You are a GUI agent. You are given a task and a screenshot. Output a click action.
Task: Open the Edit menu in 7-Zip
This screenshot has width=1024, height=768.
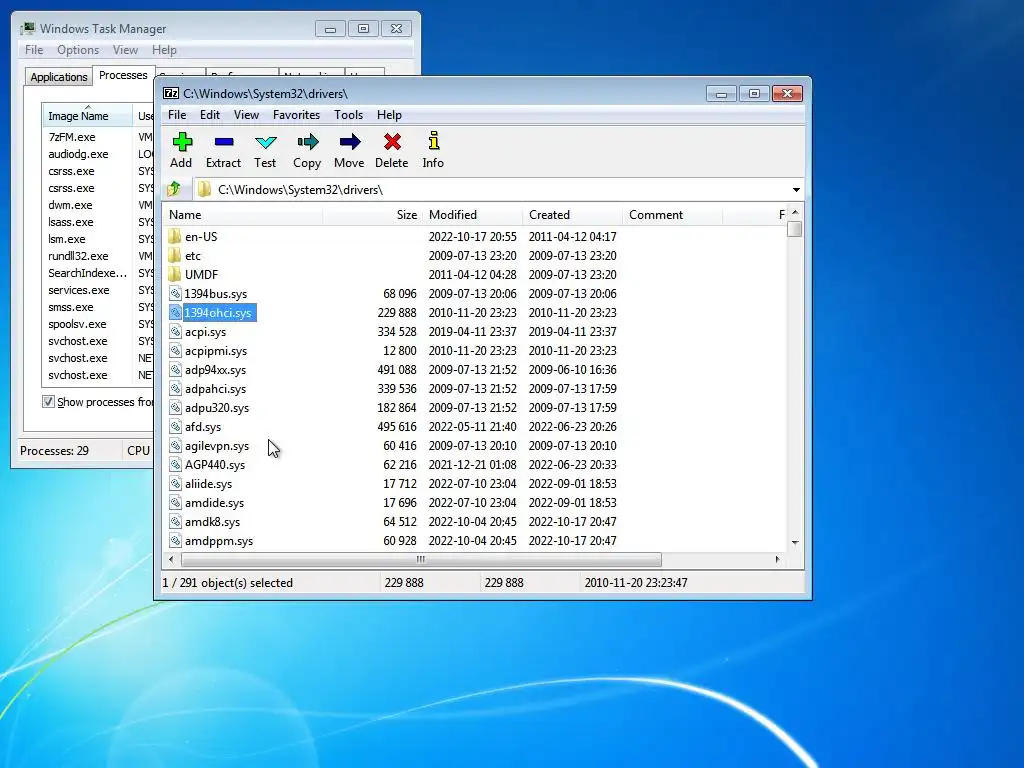coord(210,115)
